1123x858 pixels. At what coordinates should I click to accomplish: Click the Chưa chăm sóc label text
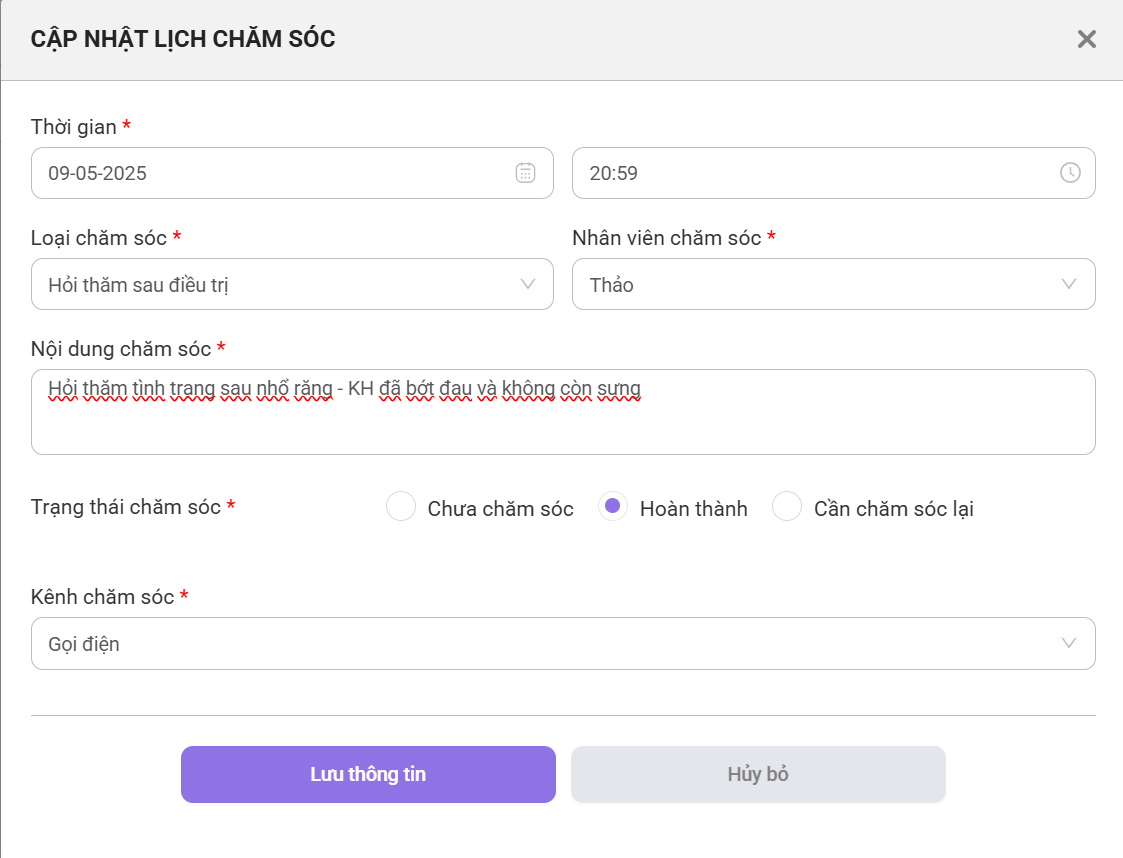click(x=501, y=509)
